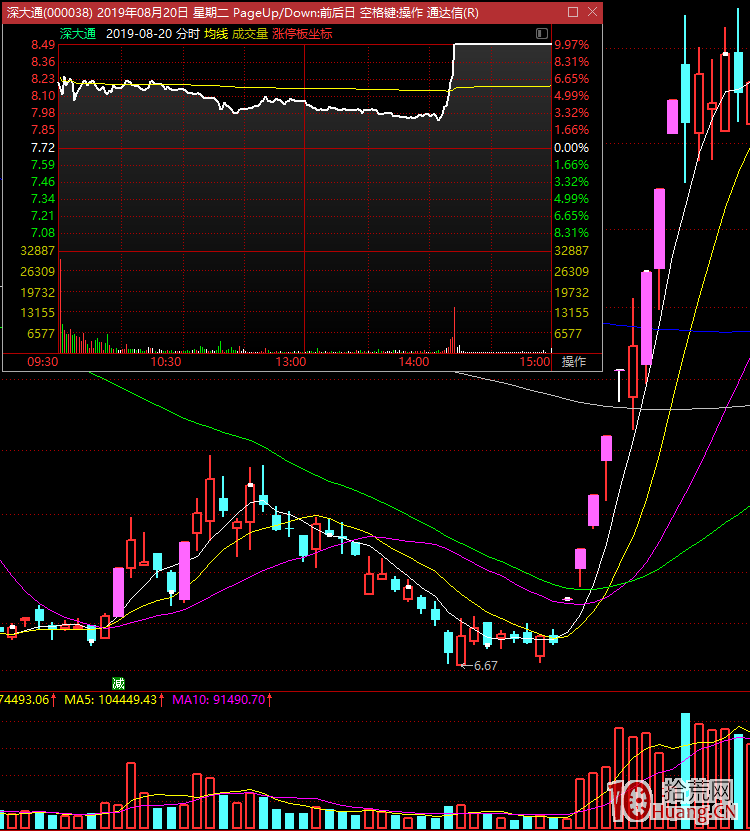Image resolution: width=750 pixels, height=831 pixels.
Task: Click the 6.67 low price arrow label
Action: tap(481, 665)
